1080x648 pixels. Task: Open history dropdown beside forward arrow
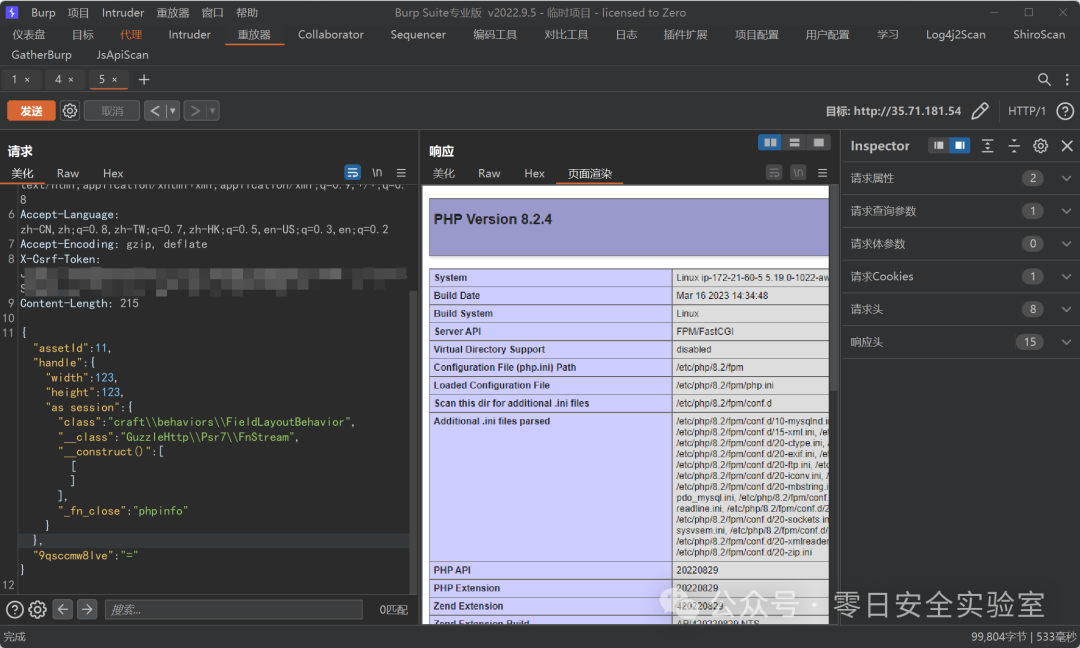coord(213,111)
